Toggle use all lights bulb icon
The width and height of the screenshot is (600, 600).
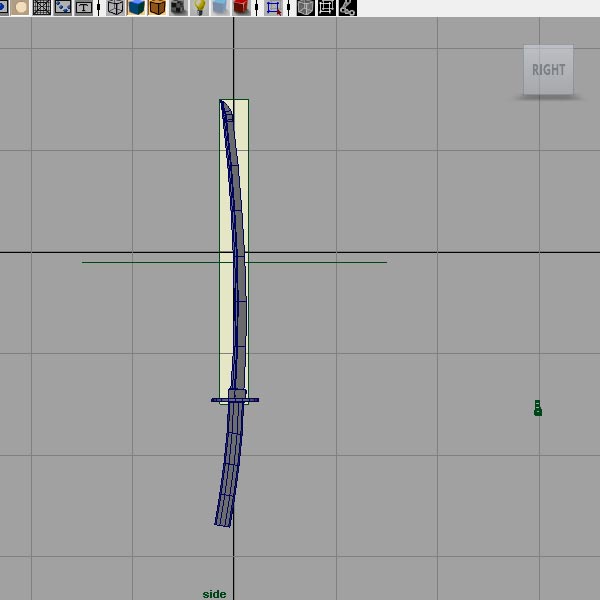point(199,7)
